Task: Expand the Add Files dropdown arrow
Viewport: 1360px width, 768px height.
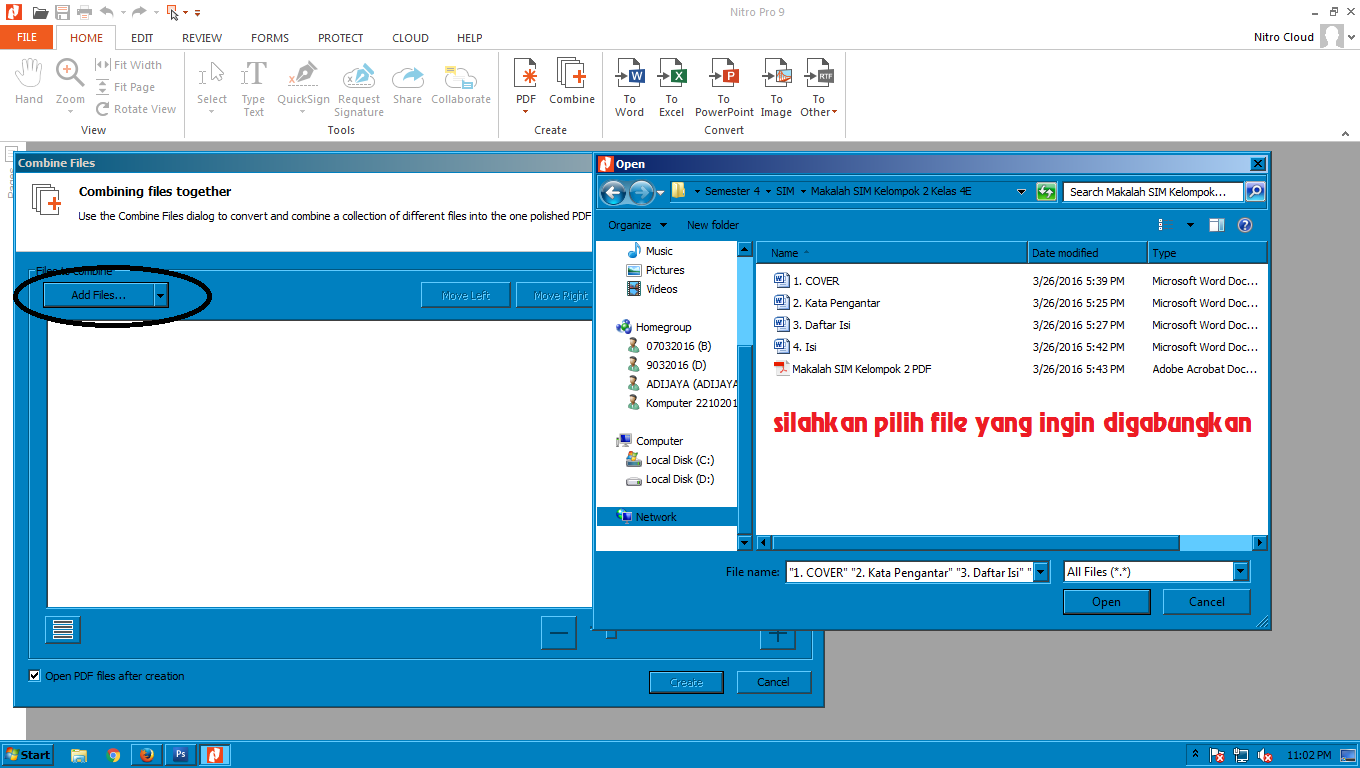Action: [160, 295]
